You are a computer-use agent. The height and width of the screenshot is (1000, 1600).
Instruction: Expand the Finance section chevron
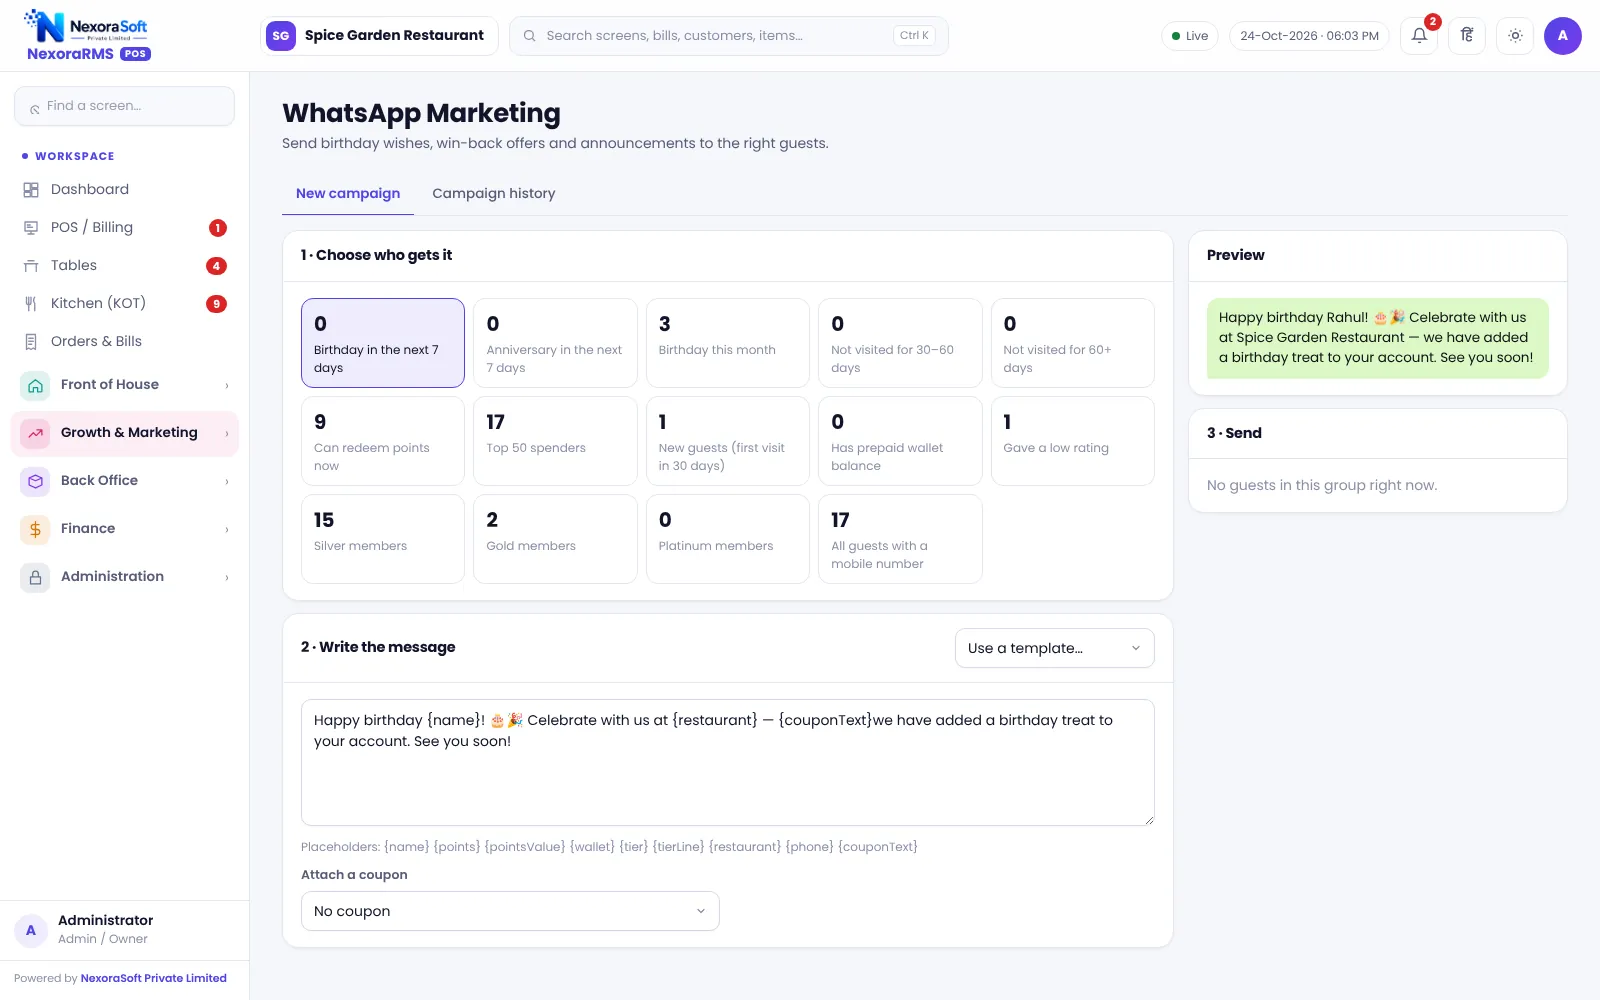(227, 530)
